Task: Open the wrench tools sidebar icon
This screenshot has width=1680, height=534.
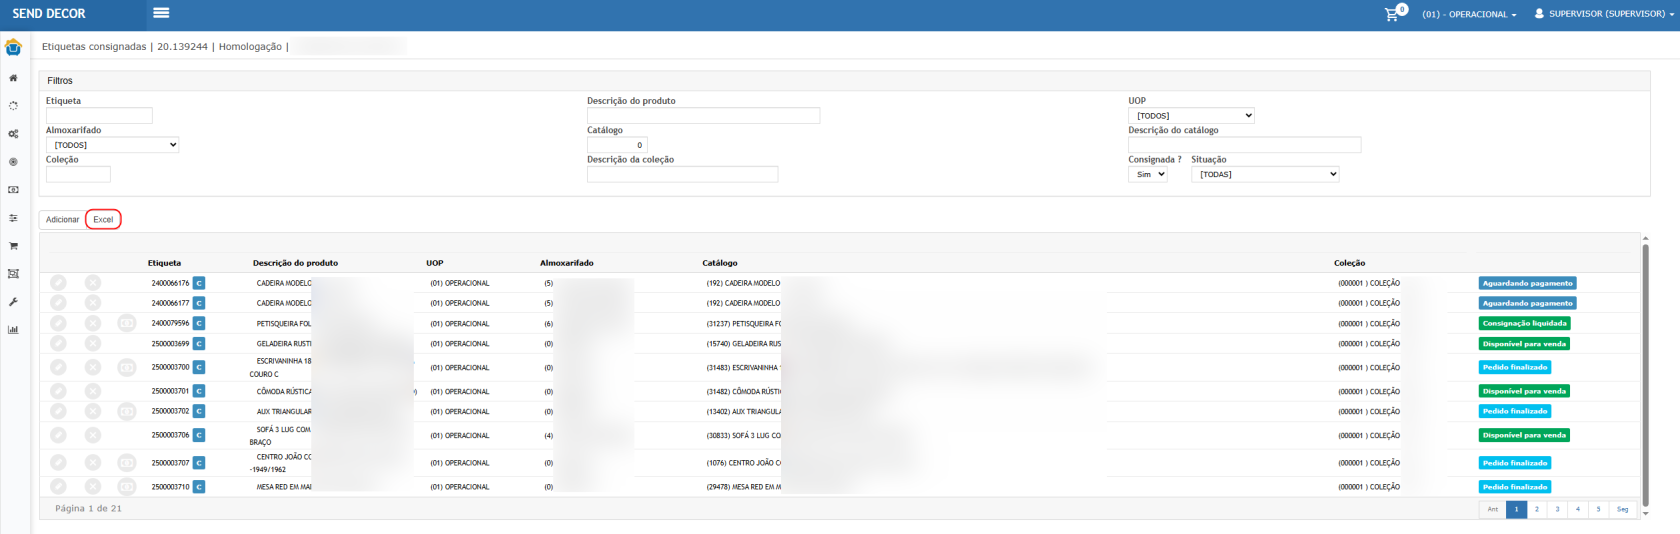Action: [x=13, y=302]
